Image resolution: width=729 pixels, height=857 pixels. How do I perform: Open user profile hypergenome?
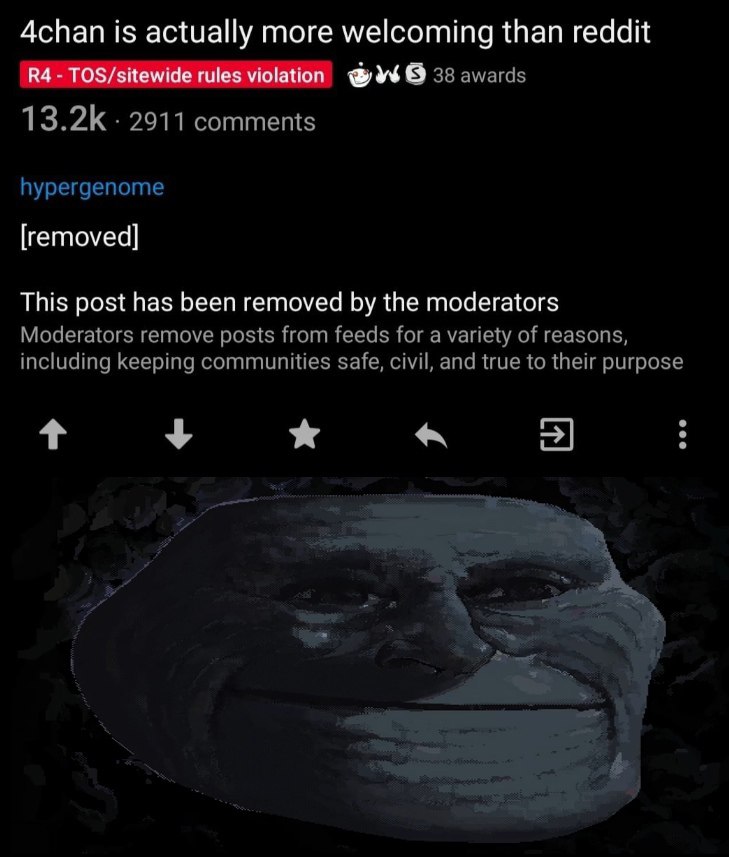pyautogui.click(x=92, y=187)
